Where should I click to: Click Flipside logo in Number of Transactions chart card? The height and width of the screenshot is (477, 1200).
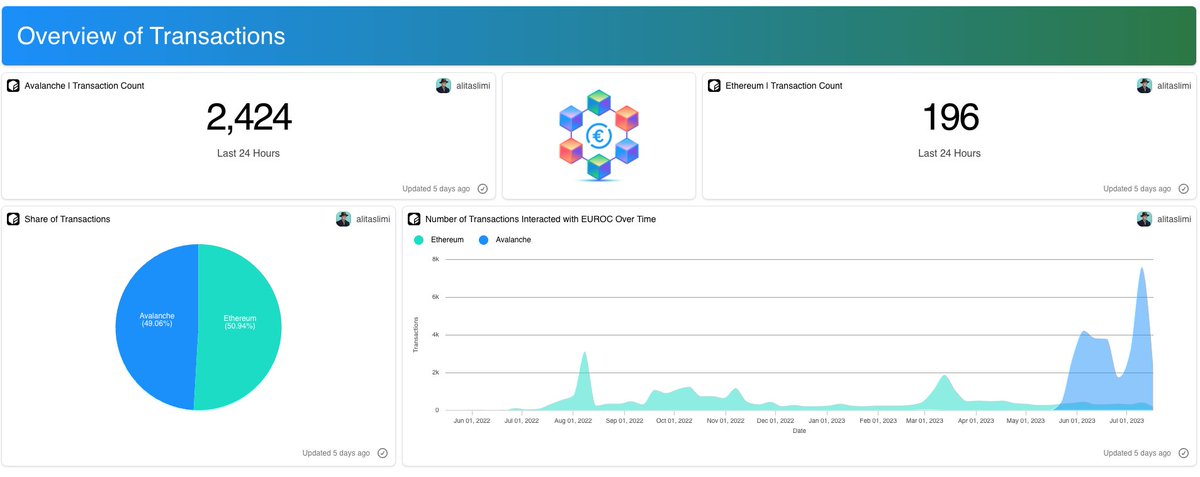[x=414, y=219]
